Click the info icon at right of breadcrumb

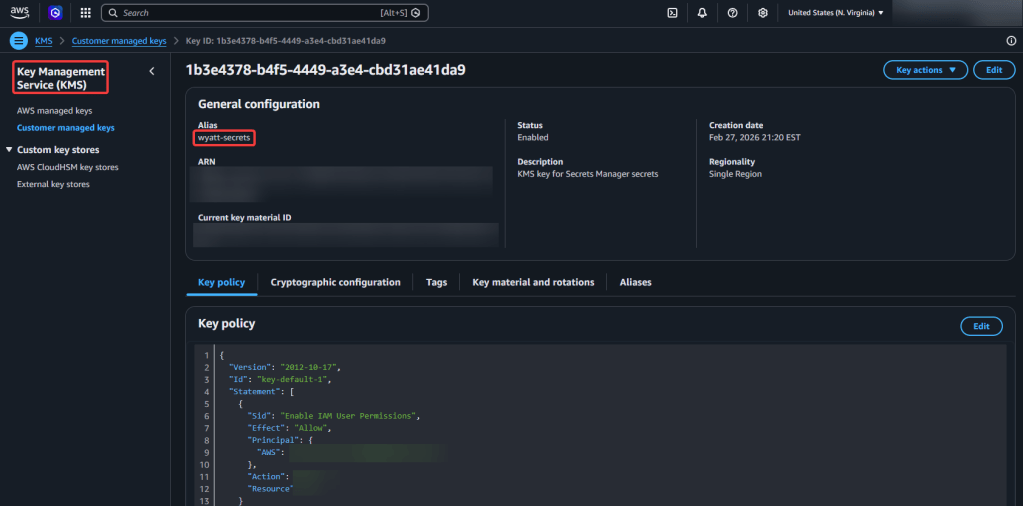click(1010, 41)
